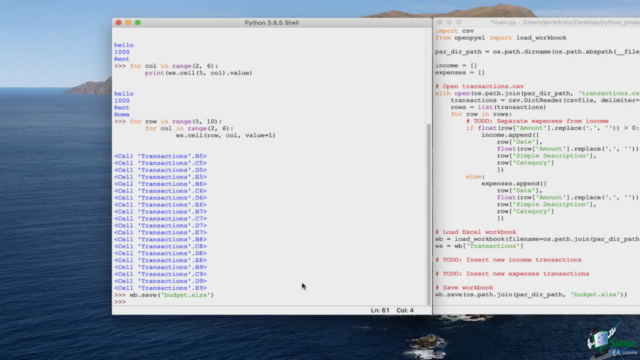
Task: Click the Python 3.8.5 Shell title bar text
Action: pyautogui.click(x=272, y=22)
